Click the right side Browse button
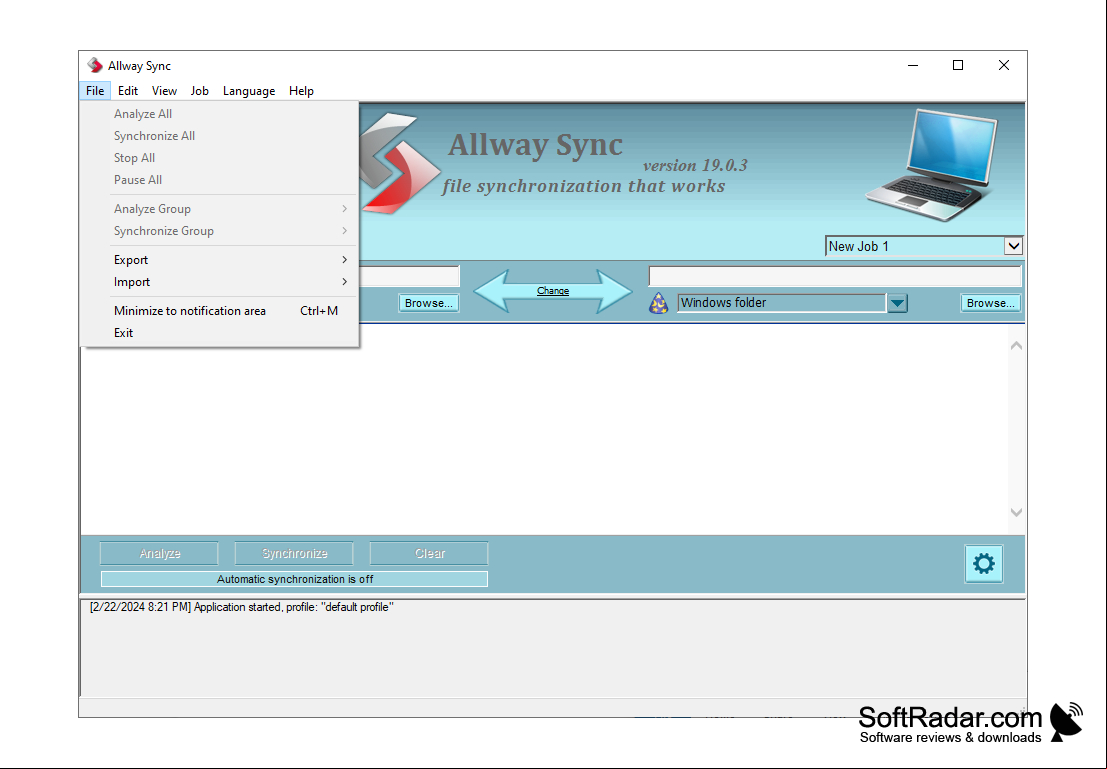The width and height of the screenshot is (1107, 769). [x=991, y=303]
